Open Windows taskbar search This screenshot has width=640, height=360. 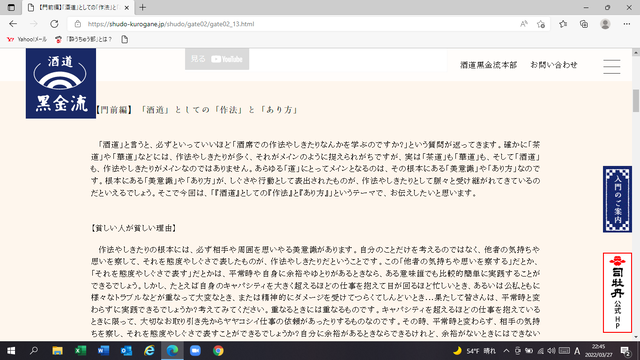tap(34, 351)
